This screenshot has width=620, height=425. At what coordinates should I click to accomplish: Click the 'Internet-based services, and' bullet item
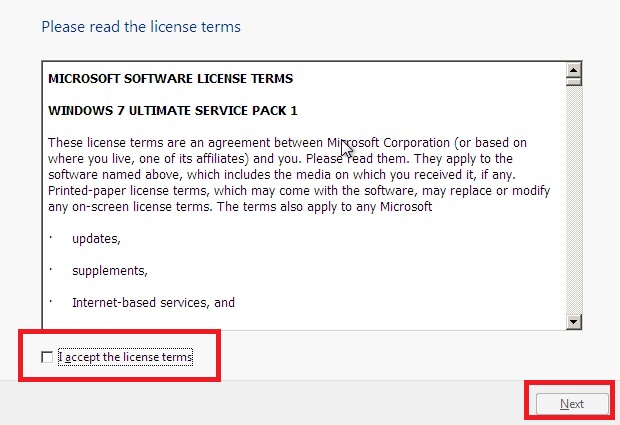coord(153,302)
